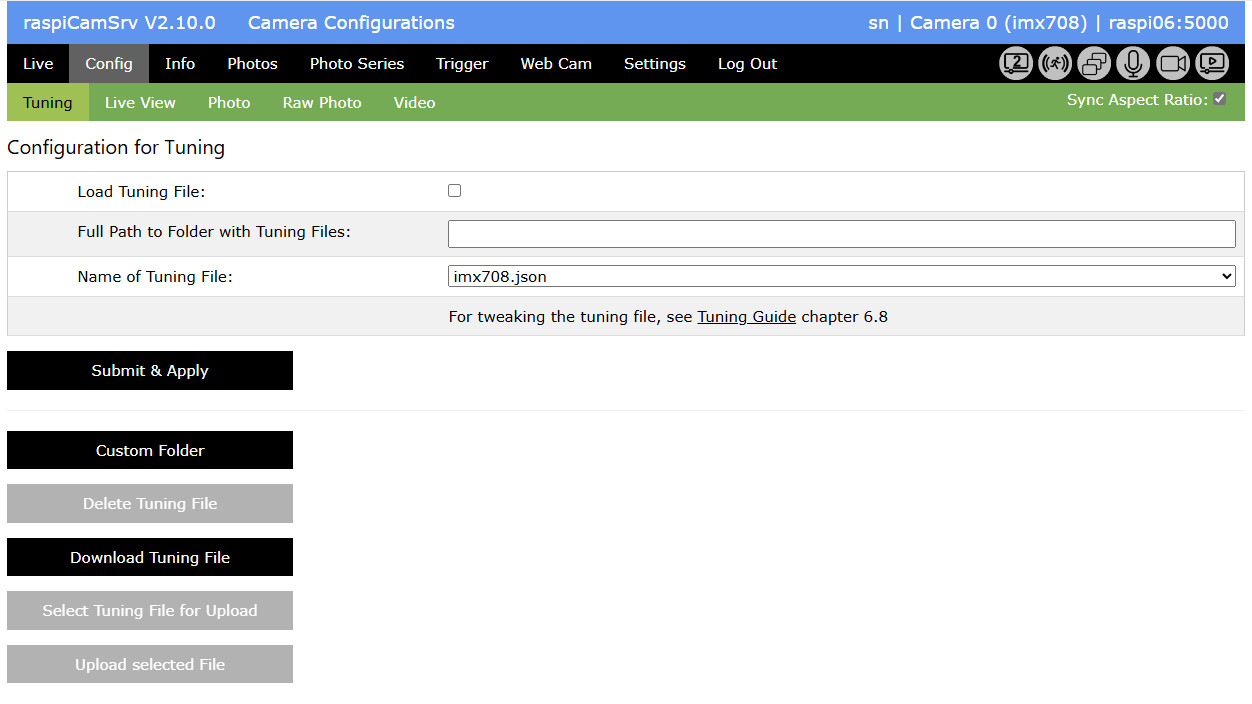Screen dimensions: 1252x704
Task: Click the stacked frames photo series icon
Action: tap(1094, 64)
